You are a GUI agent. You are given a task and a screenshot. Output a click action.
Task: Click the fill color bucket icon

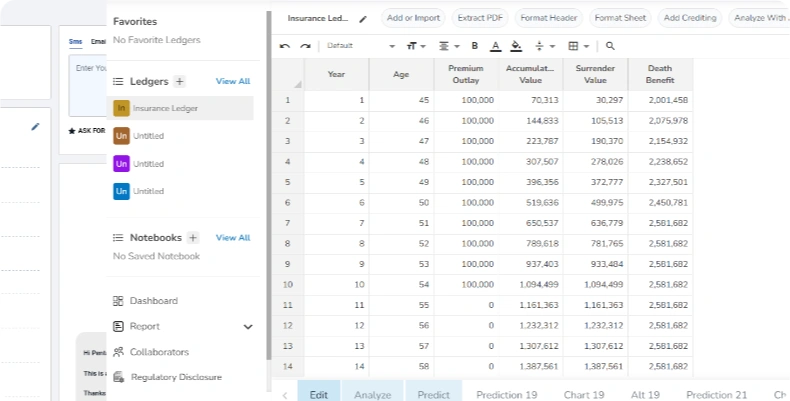click(516, 46)
